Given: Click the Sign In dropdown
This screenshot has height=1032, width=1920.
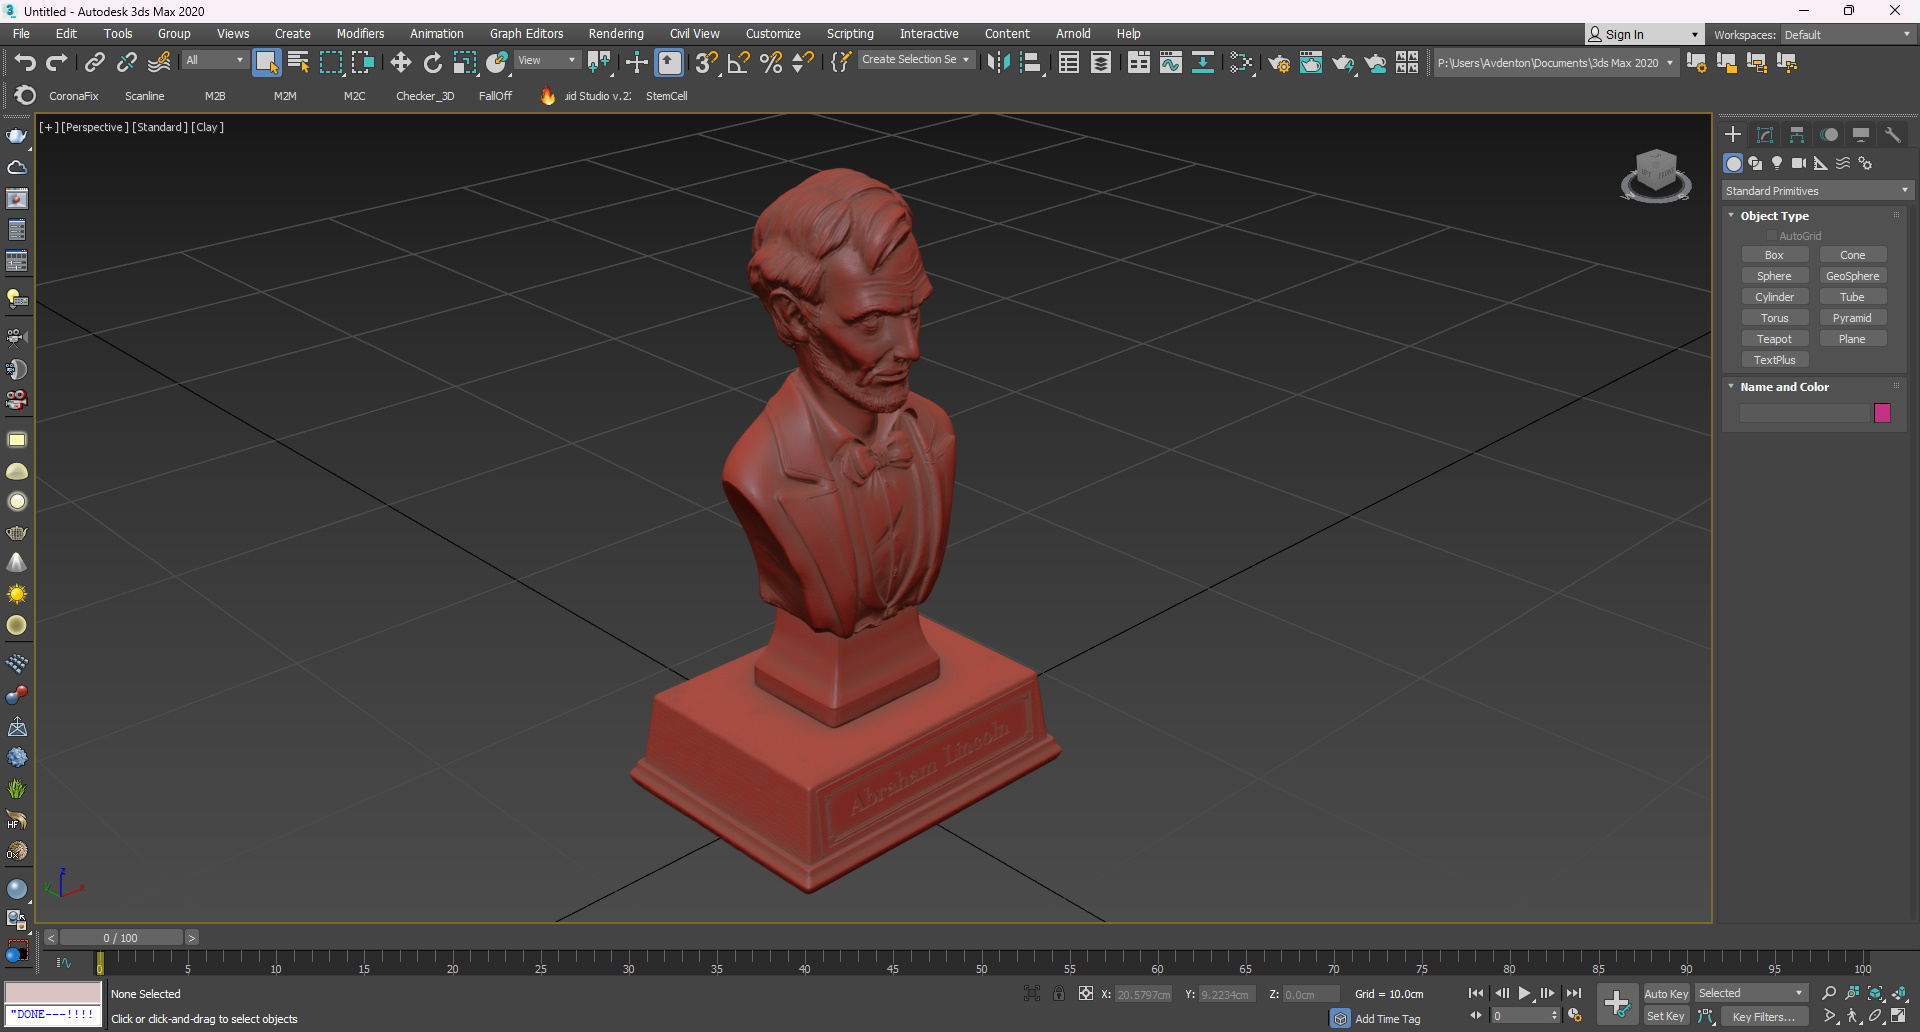Looking at the screenshot, I should click(1644, 35).
